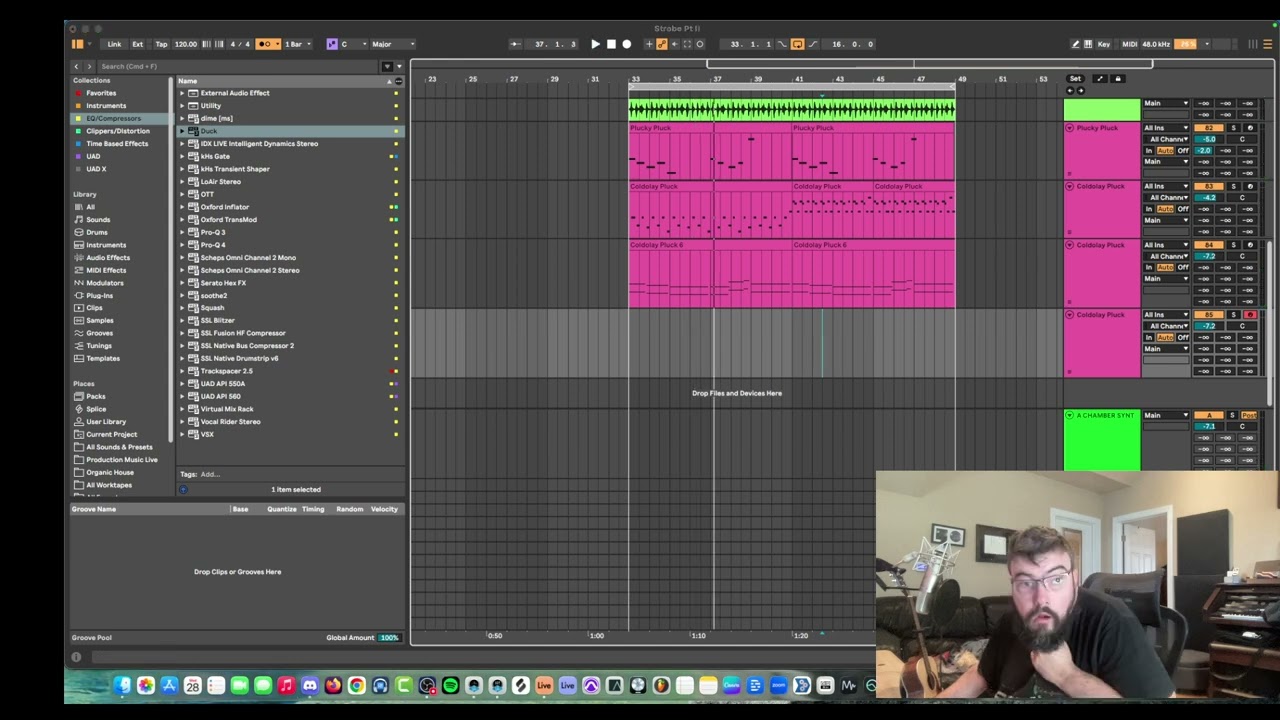Expand the OTT device item
1280x720 pixels.
click(182, 194)
